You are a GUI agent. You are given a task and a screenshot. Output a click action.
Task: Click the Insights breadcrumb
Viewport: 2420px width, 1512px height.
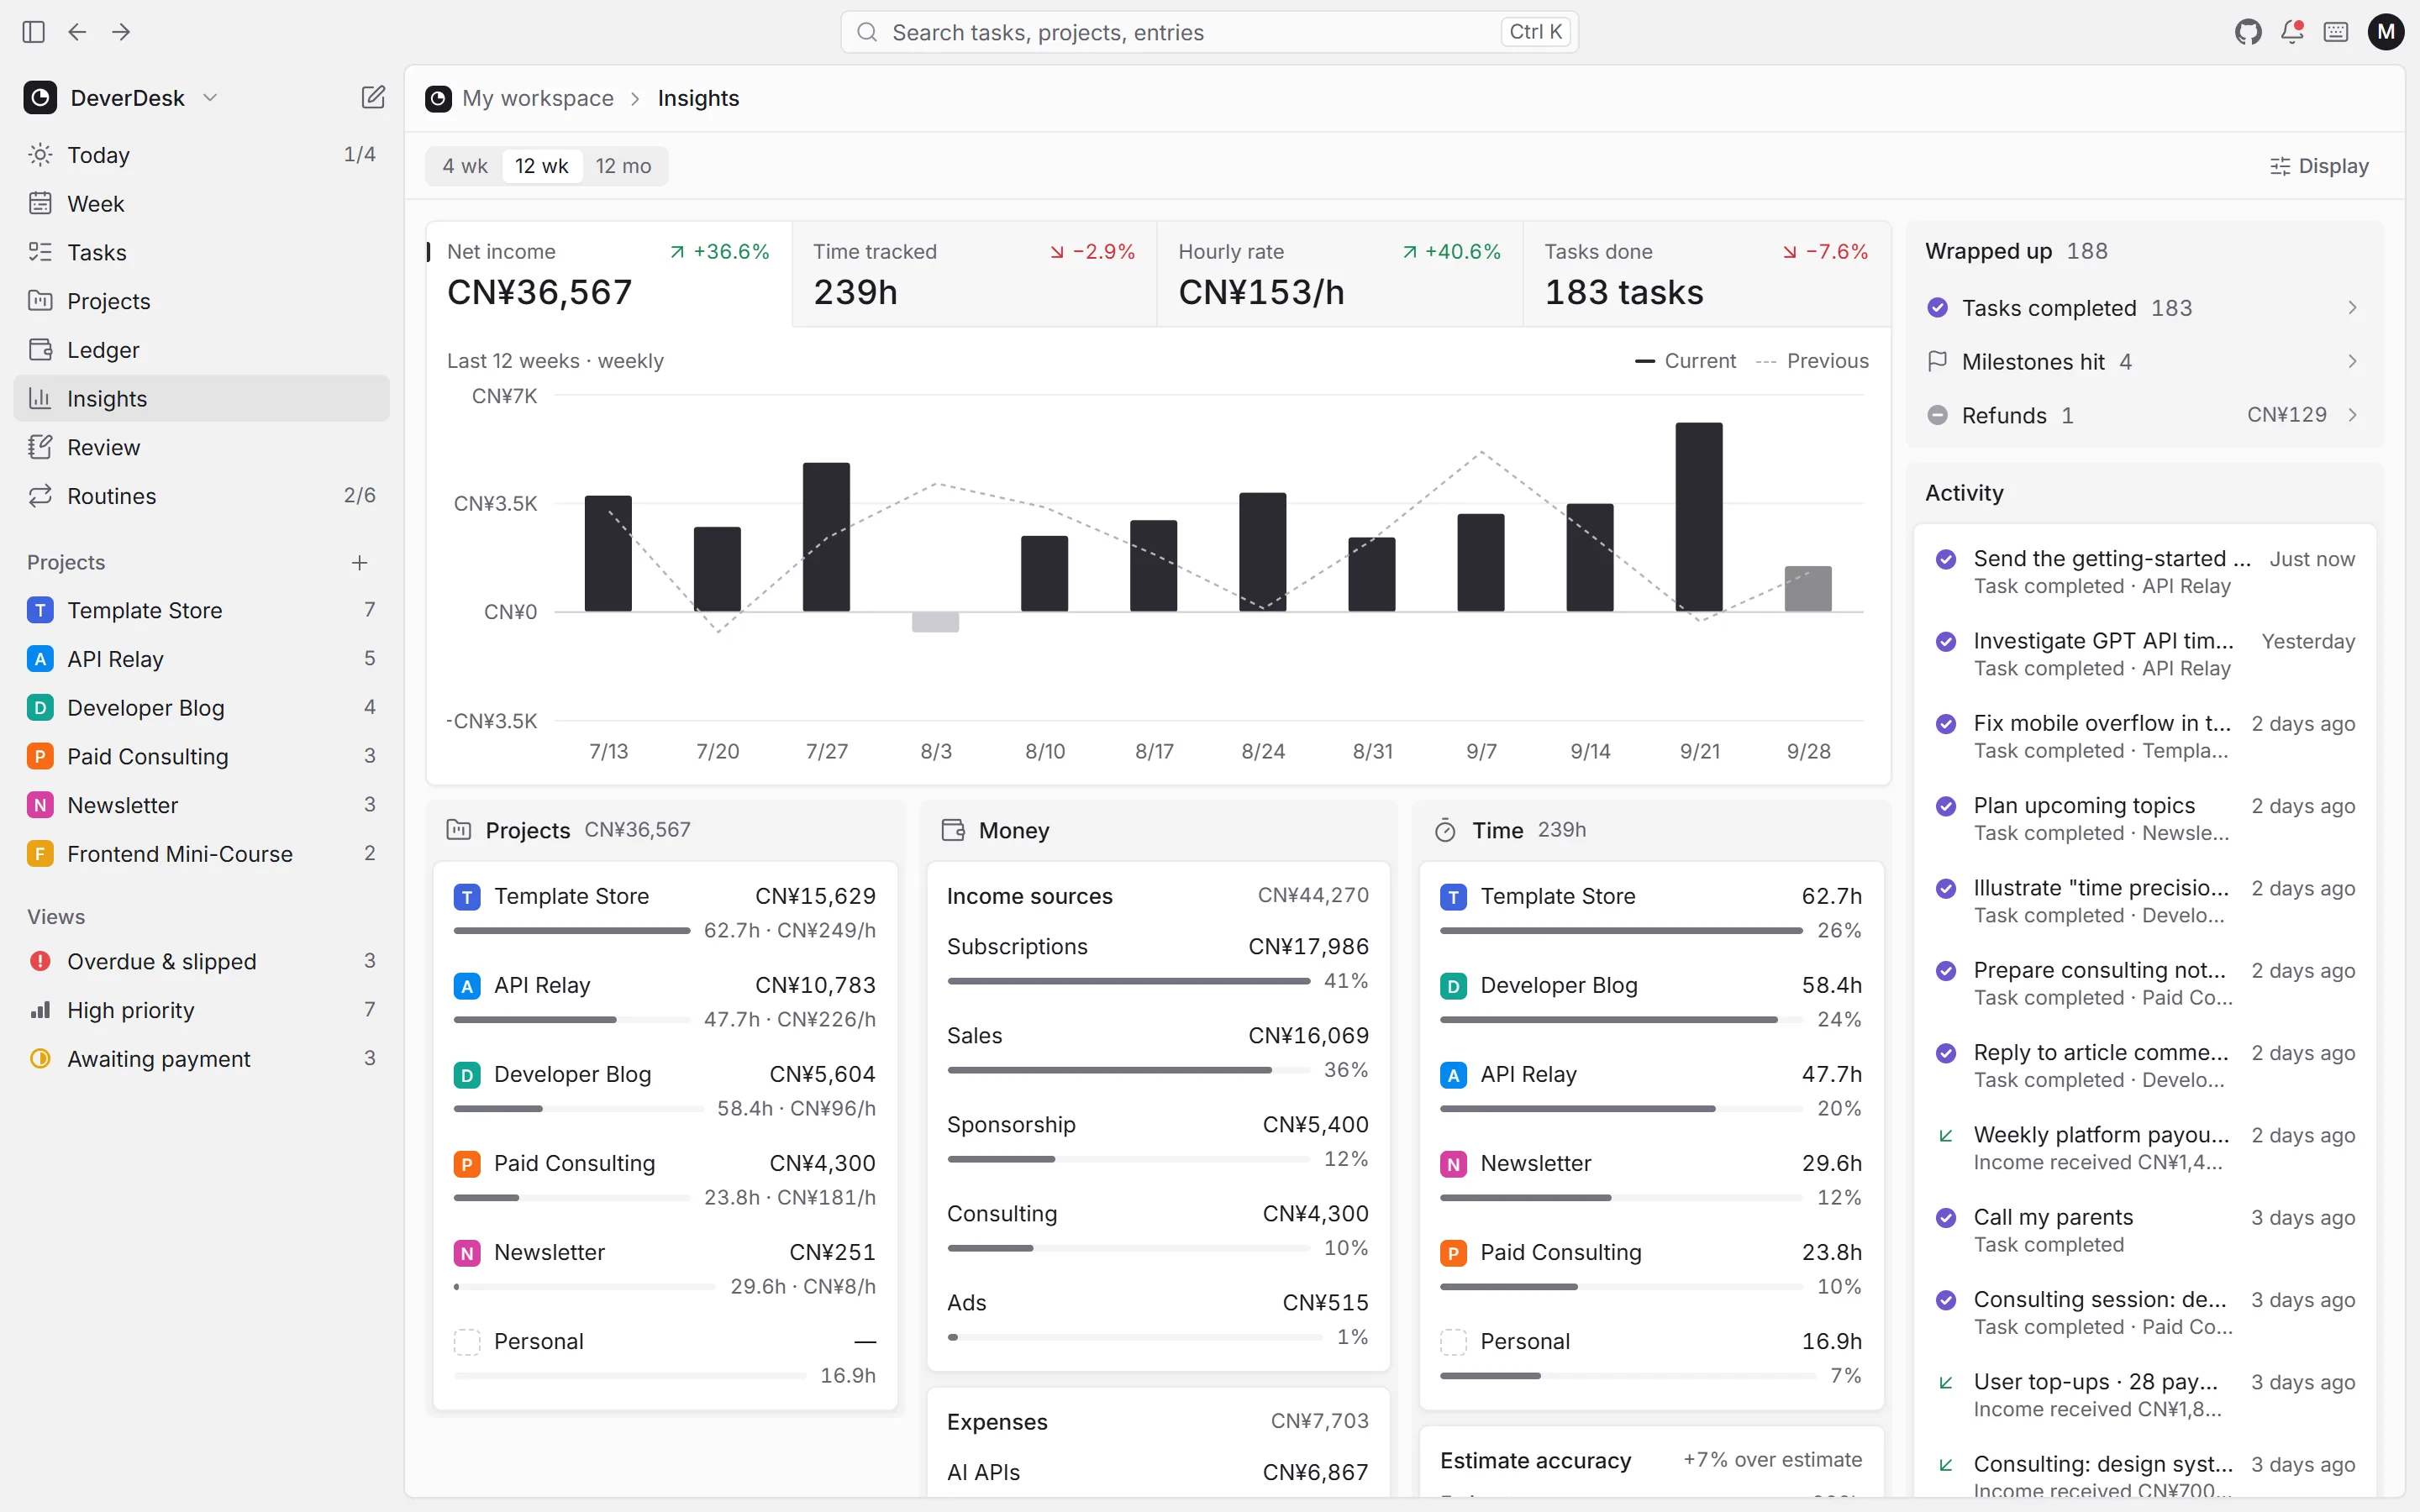pos(698,98)
